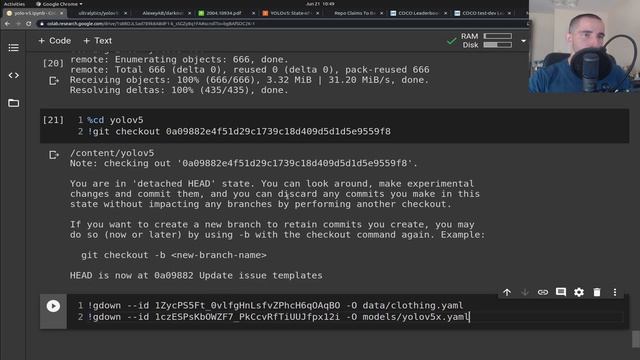Move the selected cell up
640x360 pixels.
point(507,292)
